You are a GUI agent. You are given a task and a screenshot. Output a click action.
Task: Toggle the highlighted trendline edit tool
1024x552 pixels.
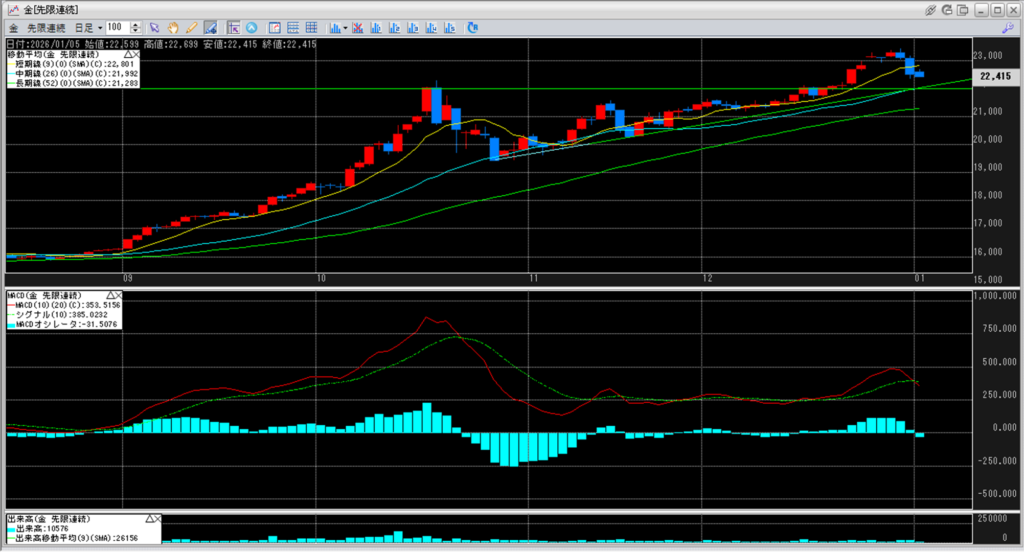(x=209, y=27)
